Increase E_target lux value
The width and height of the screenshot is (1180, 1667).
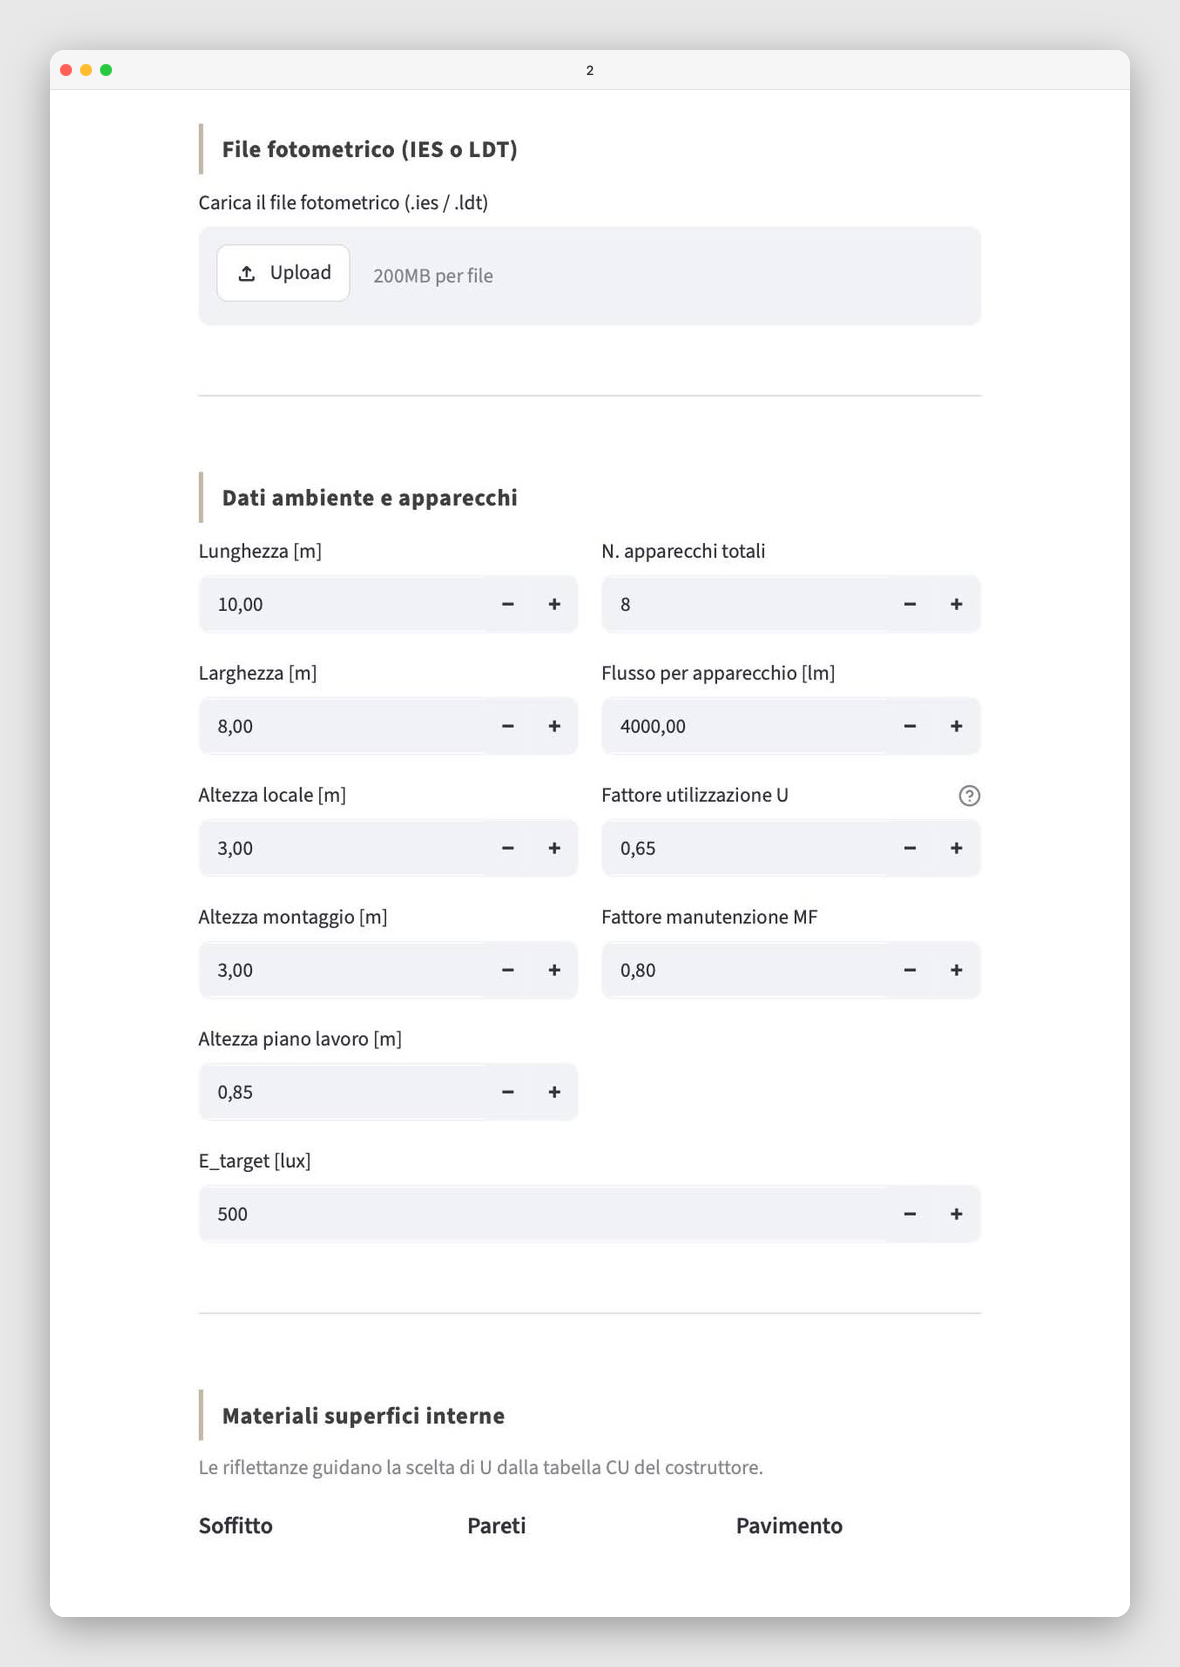pyautogui.click(x=956, y=1214)
